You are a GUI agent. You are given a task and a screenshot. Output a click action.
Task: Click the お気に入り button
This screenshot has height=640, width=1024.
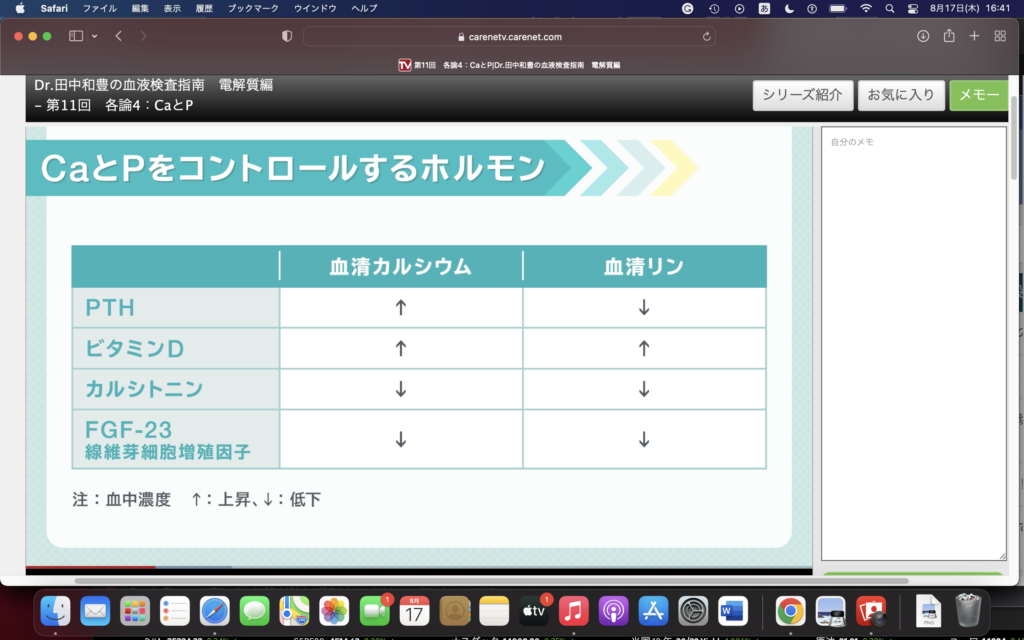[x=900, y=95]
